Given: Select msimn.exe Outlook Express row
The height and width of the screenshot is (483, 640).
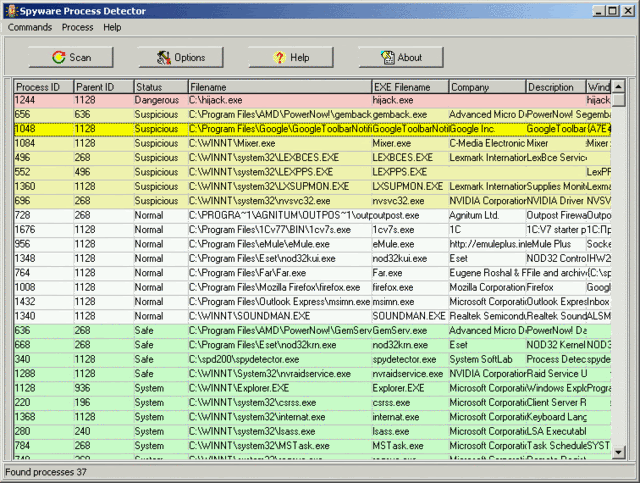Looking at the screenshot, I should tap(312, 302).
